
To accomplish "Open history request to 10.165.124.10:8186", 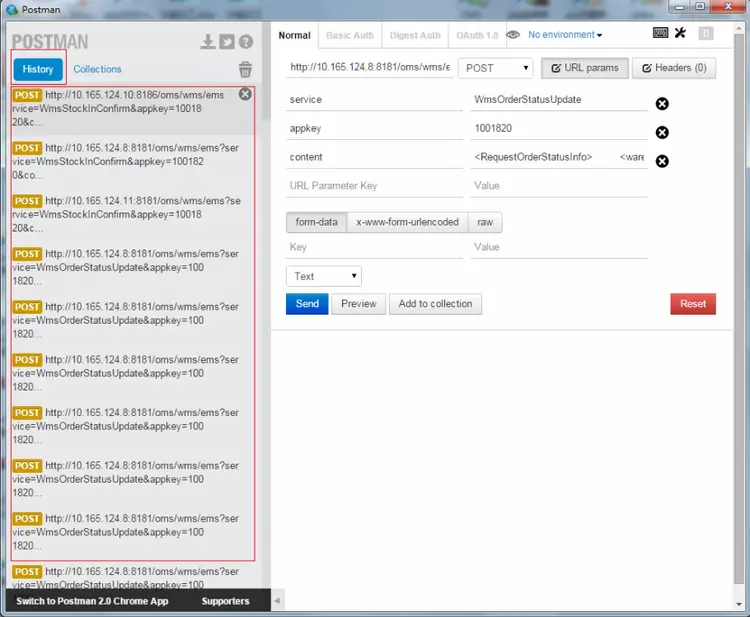I will pos(126,109).
